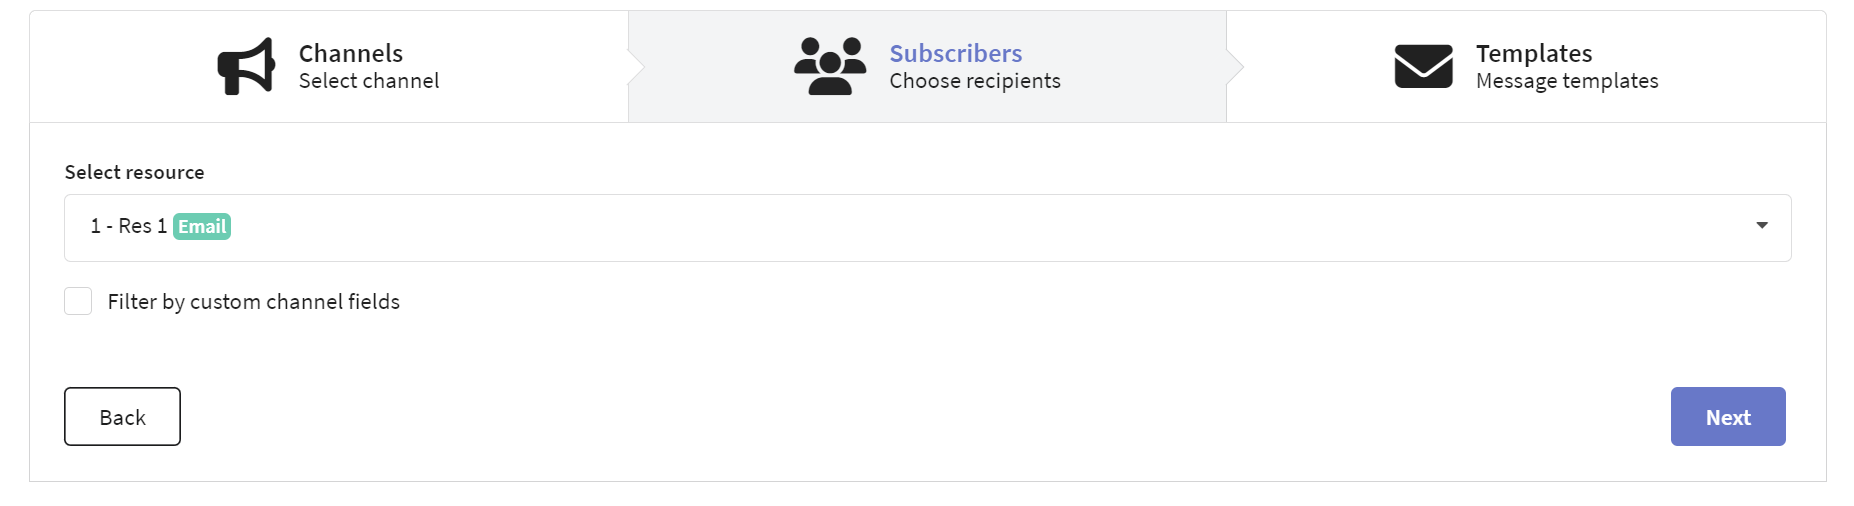Click the Templates heading text
This screenshot has height=506, width=1854.
[1534, 53]
